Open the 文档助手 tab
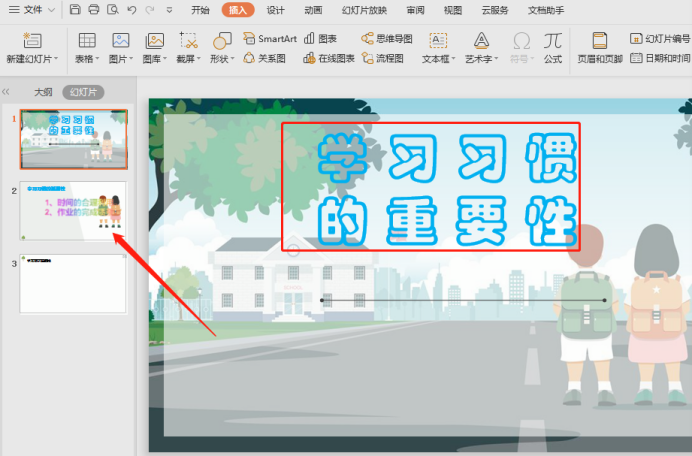692x456 pixels. [546, 10]
